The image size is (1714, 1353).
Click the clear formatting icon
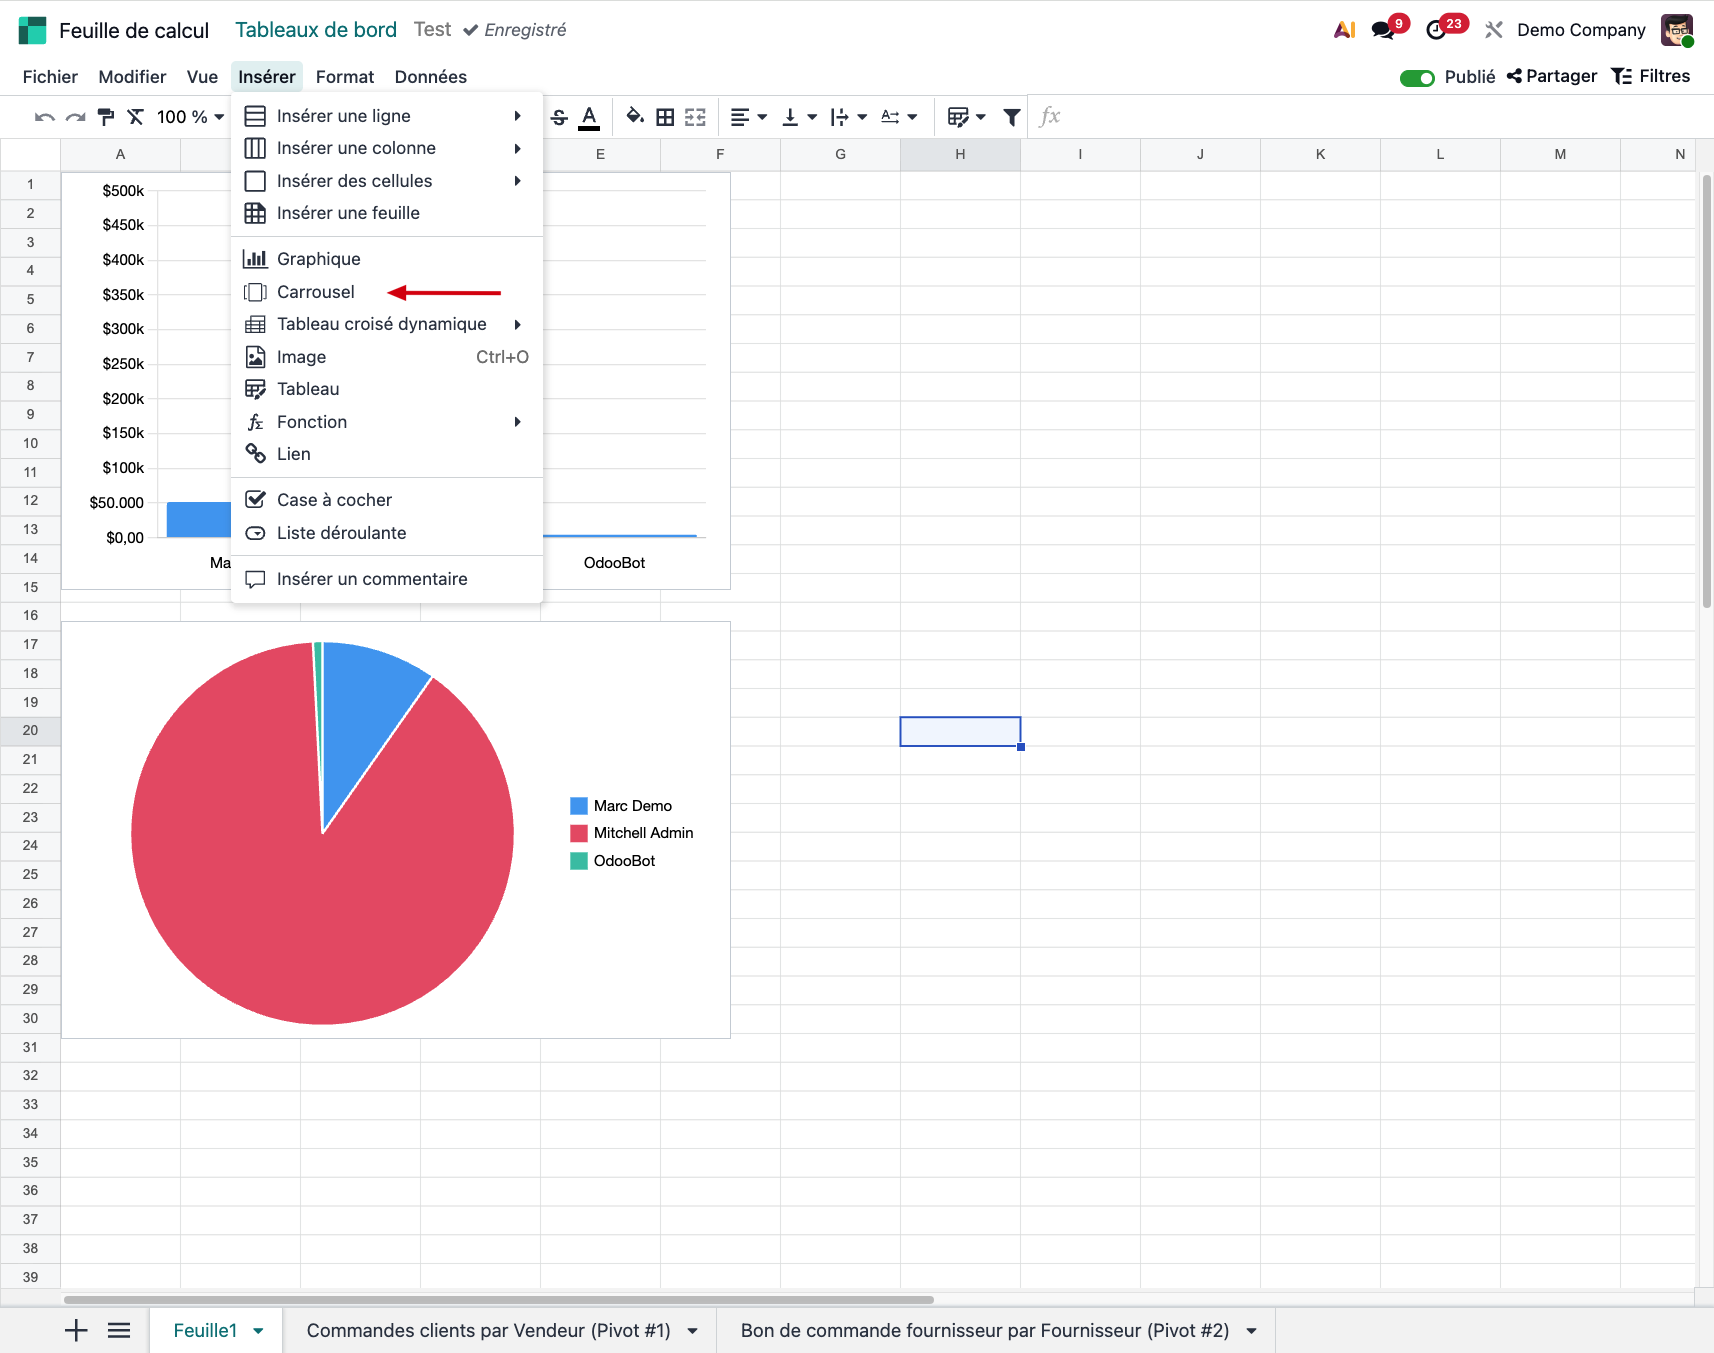pyautogui.click(x=136, y=117)
